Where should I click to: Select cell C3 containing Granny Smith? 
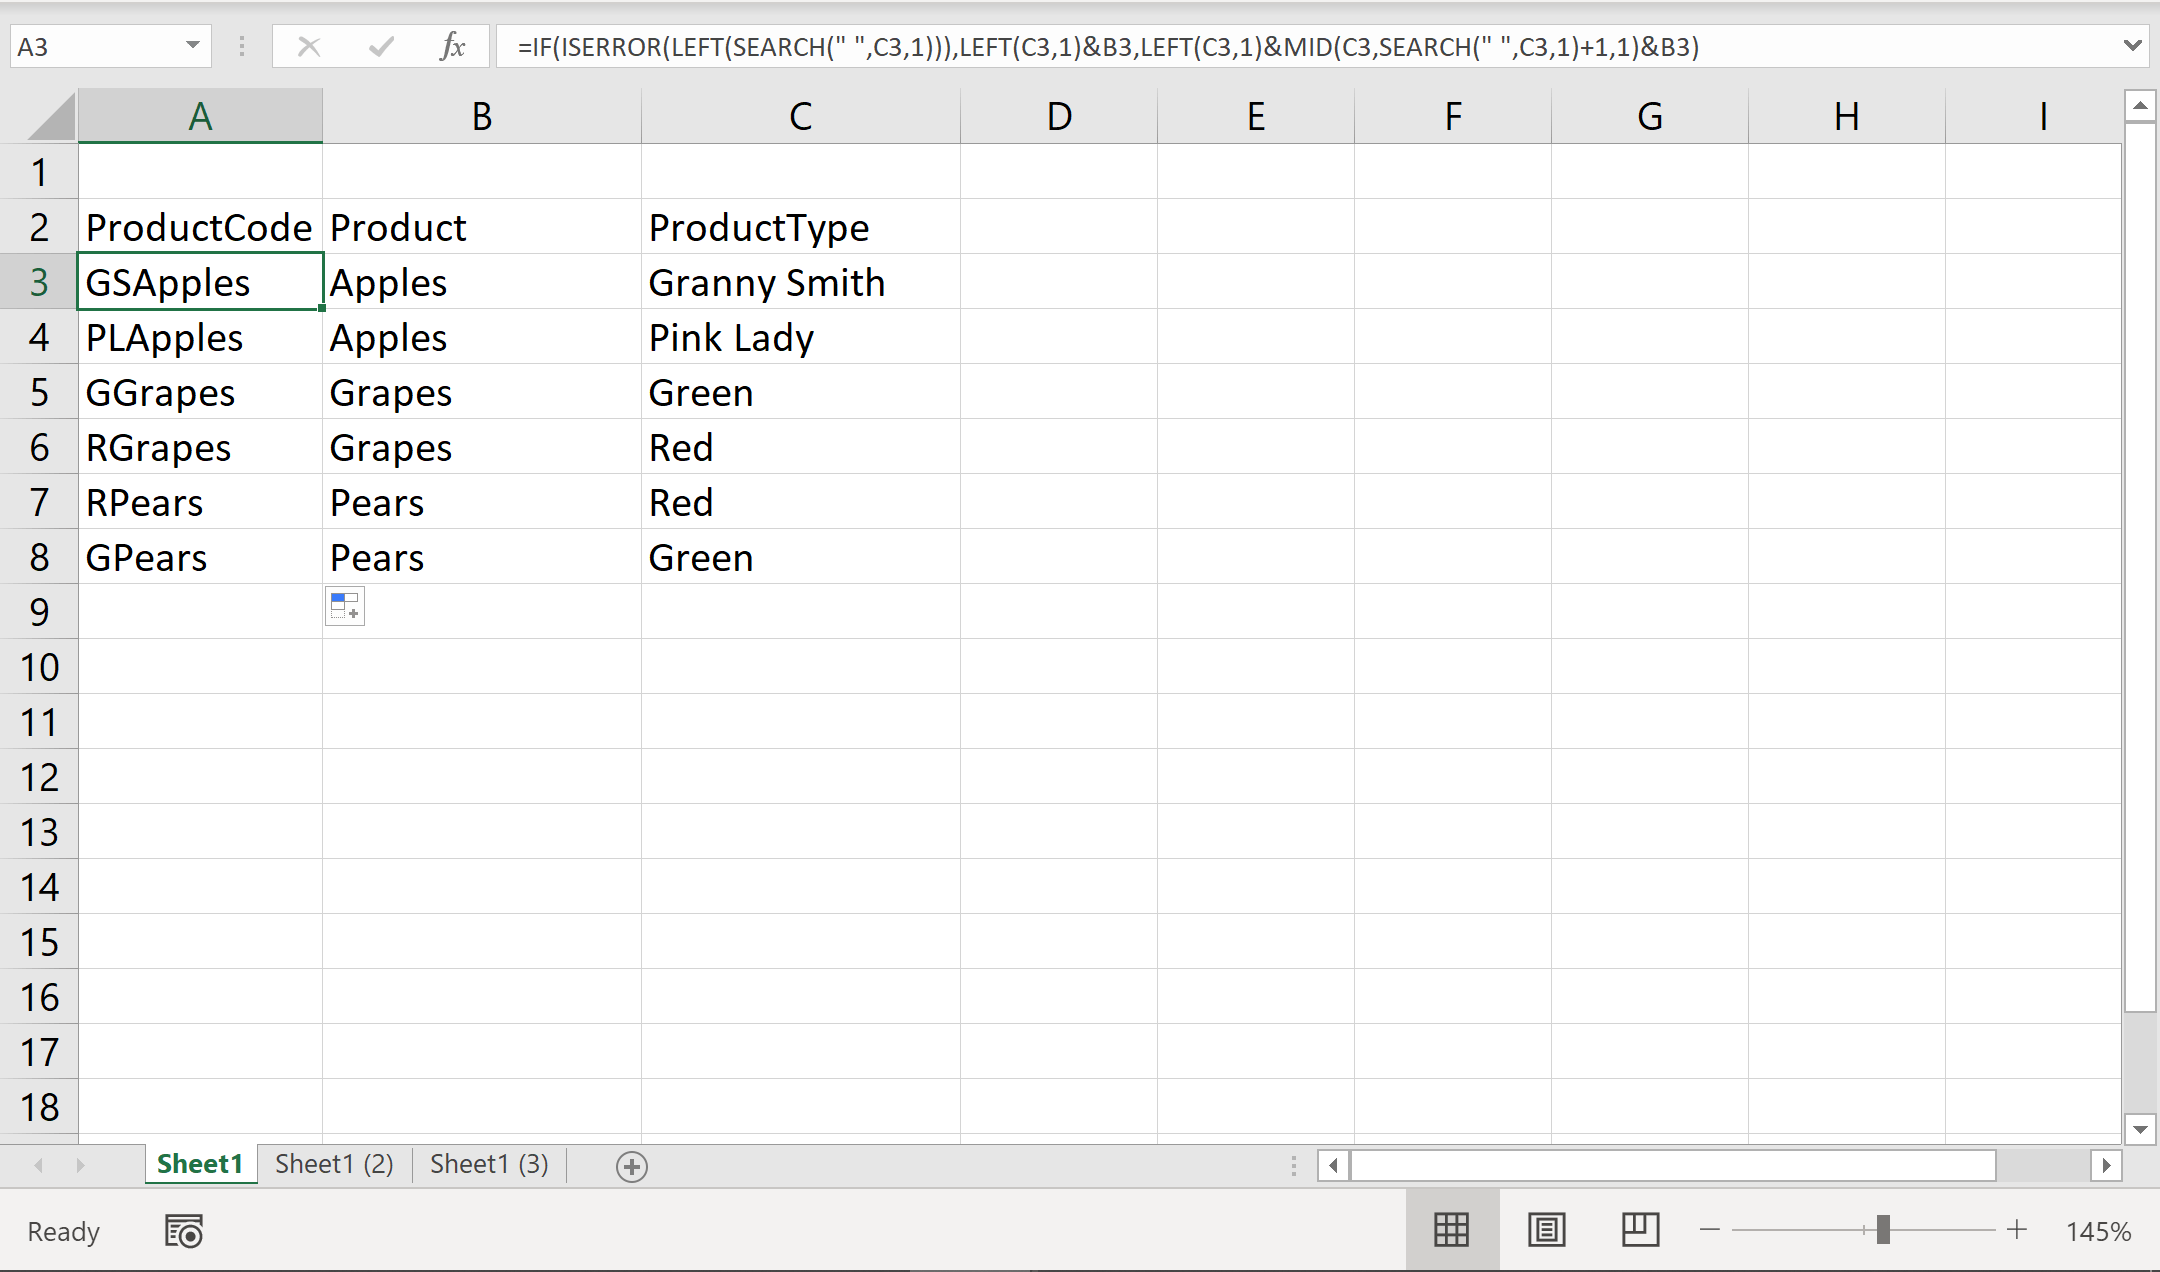click(800, 283)
